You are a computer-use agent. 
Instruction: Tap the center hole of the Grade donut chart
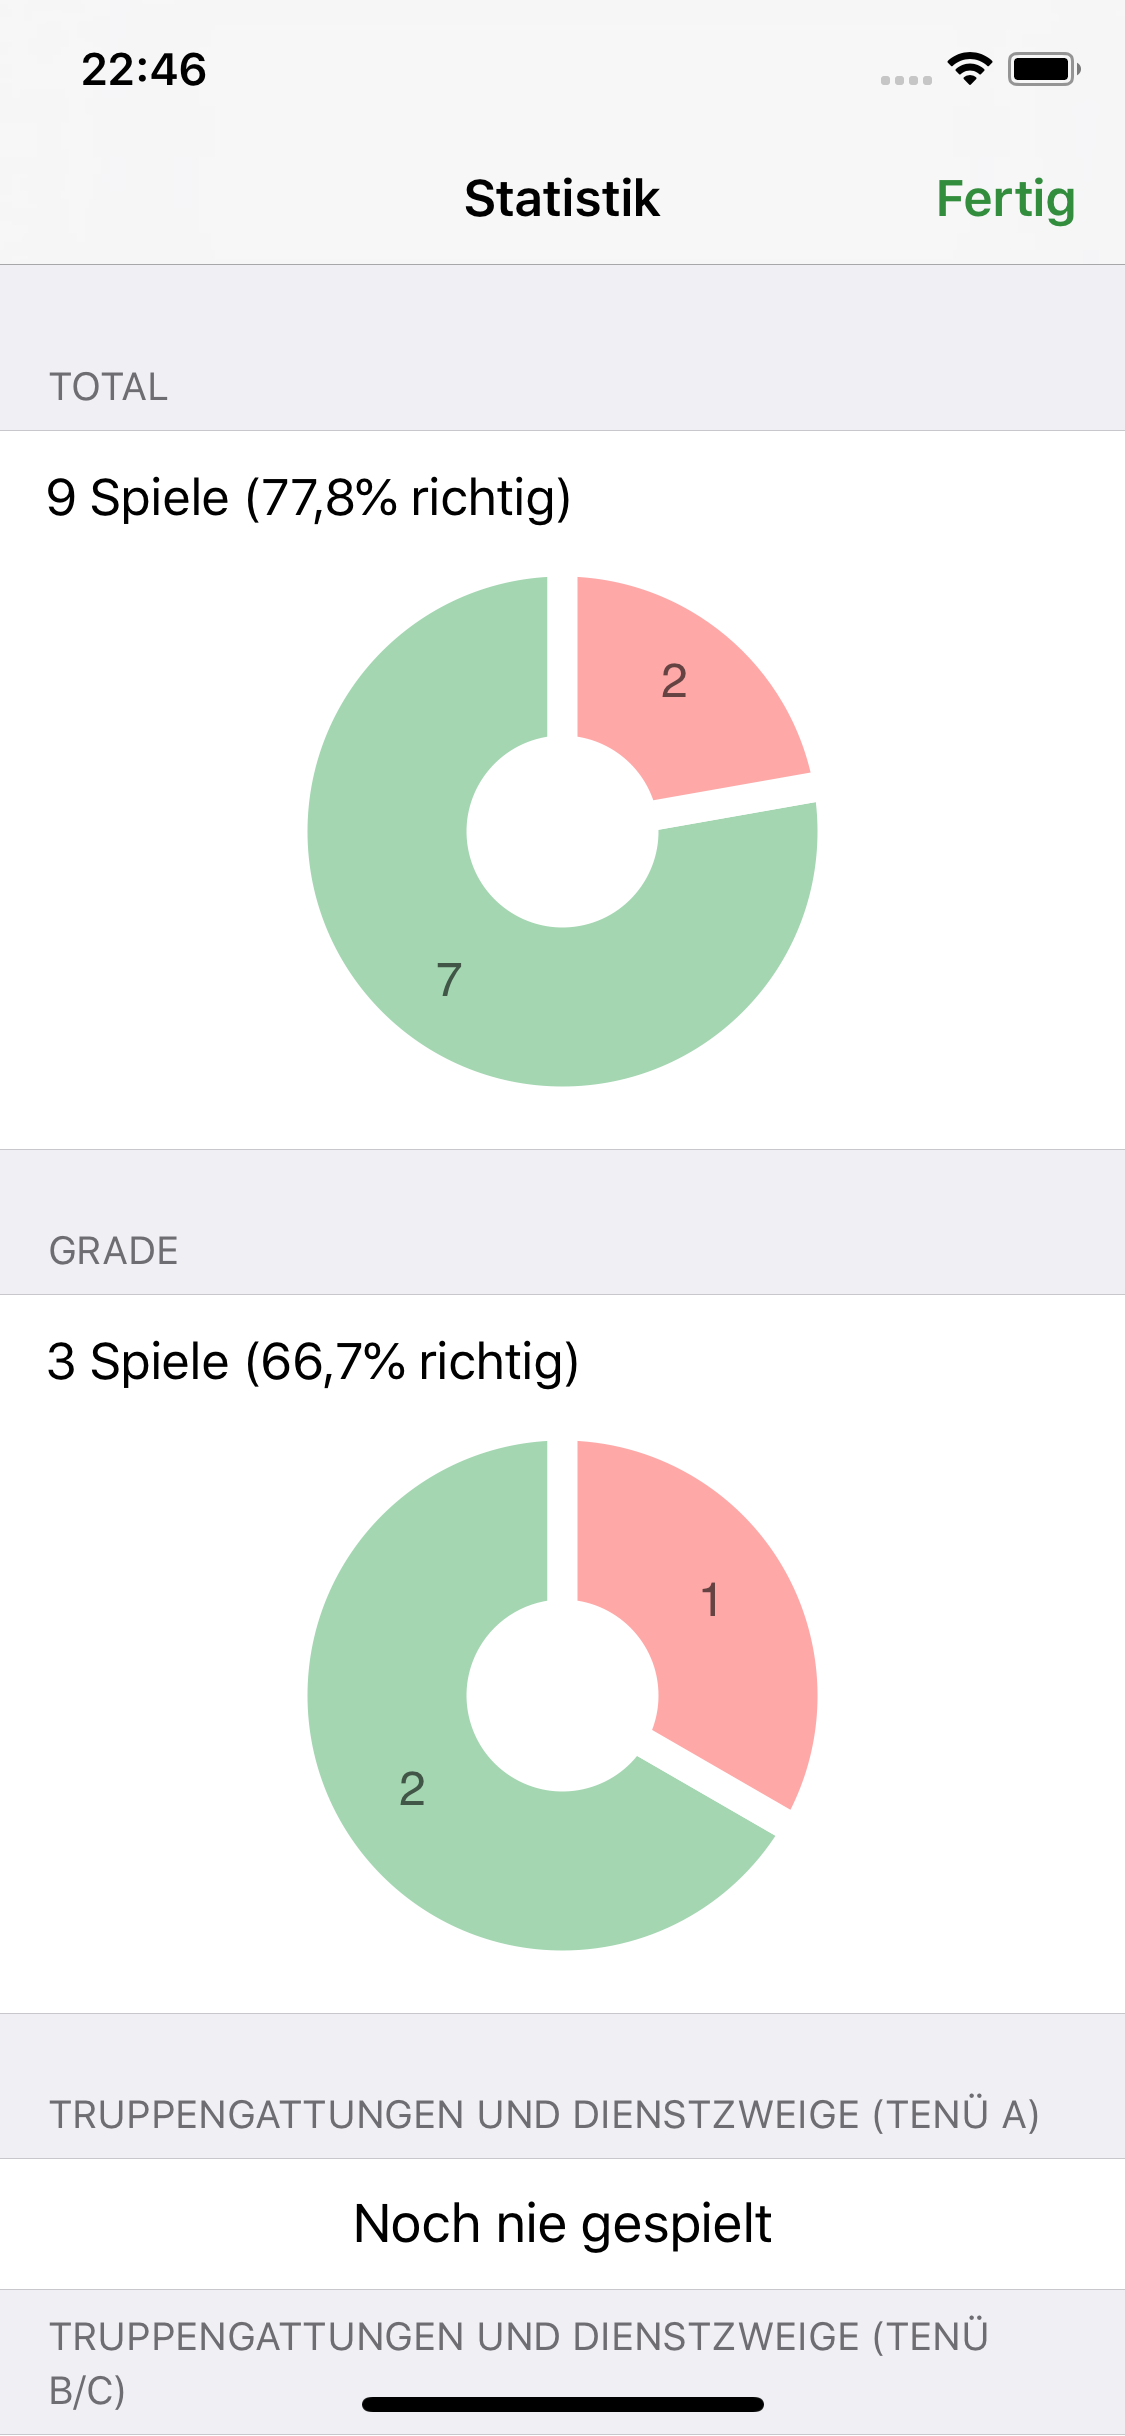(562, 1696)
